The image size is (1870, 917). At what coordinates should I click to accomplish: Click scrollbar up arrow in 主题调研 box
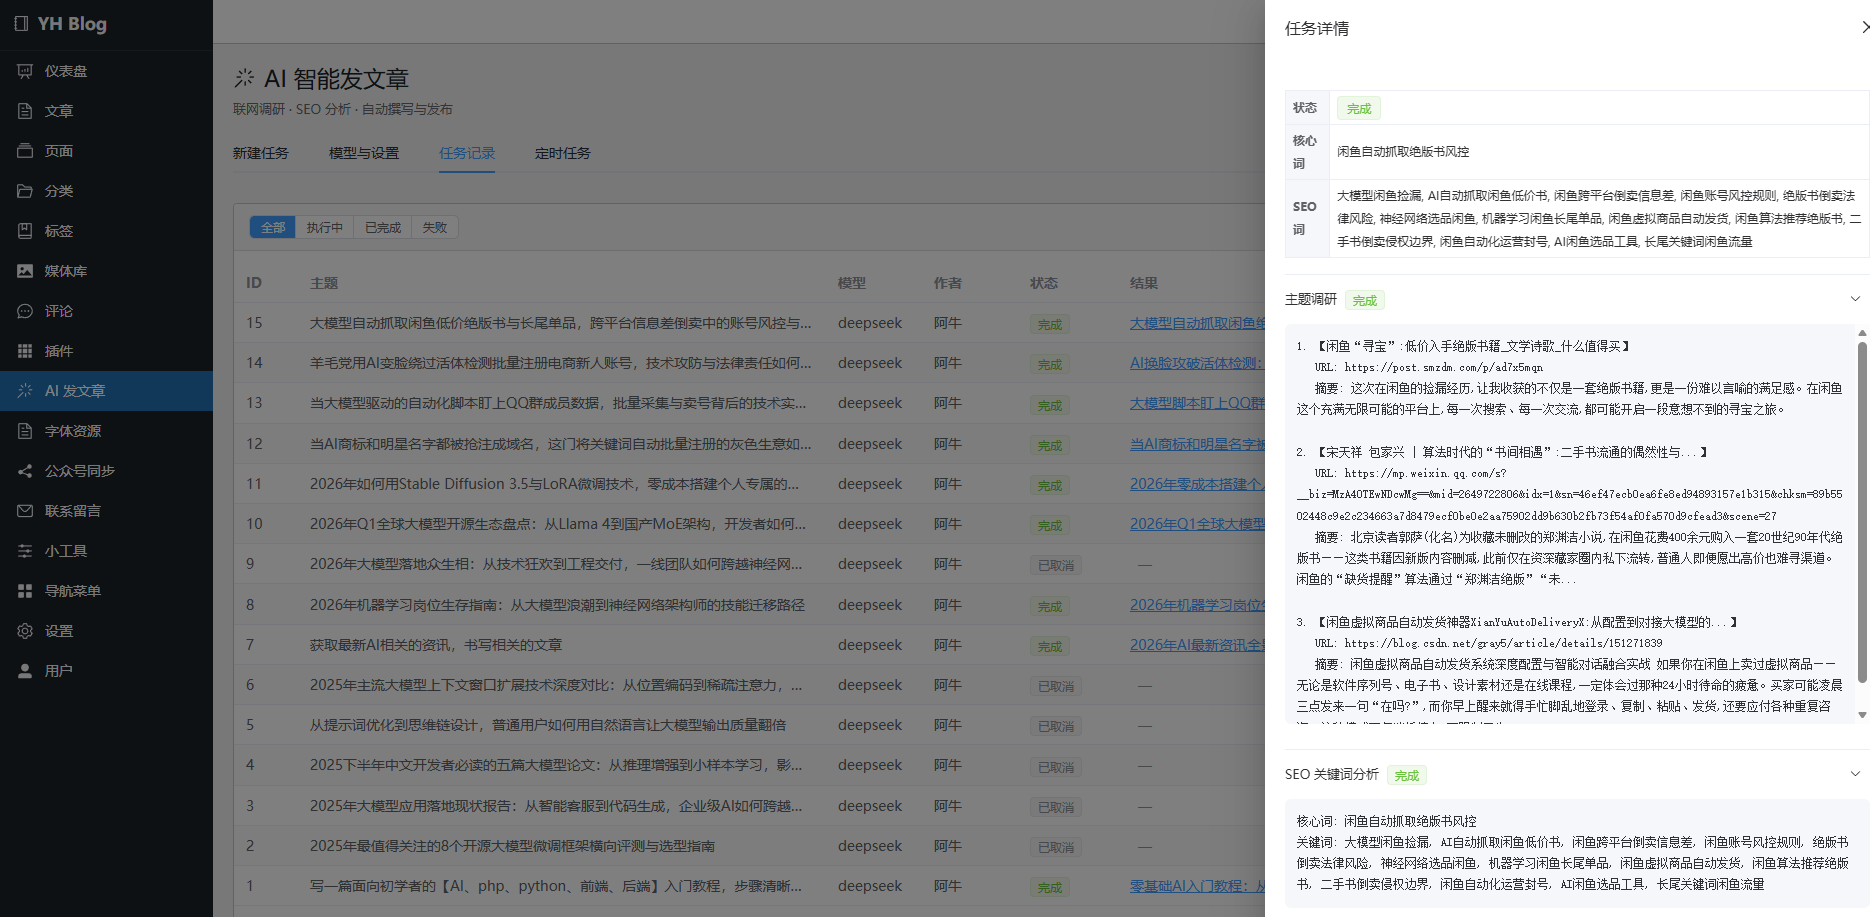pos(1862,333)
